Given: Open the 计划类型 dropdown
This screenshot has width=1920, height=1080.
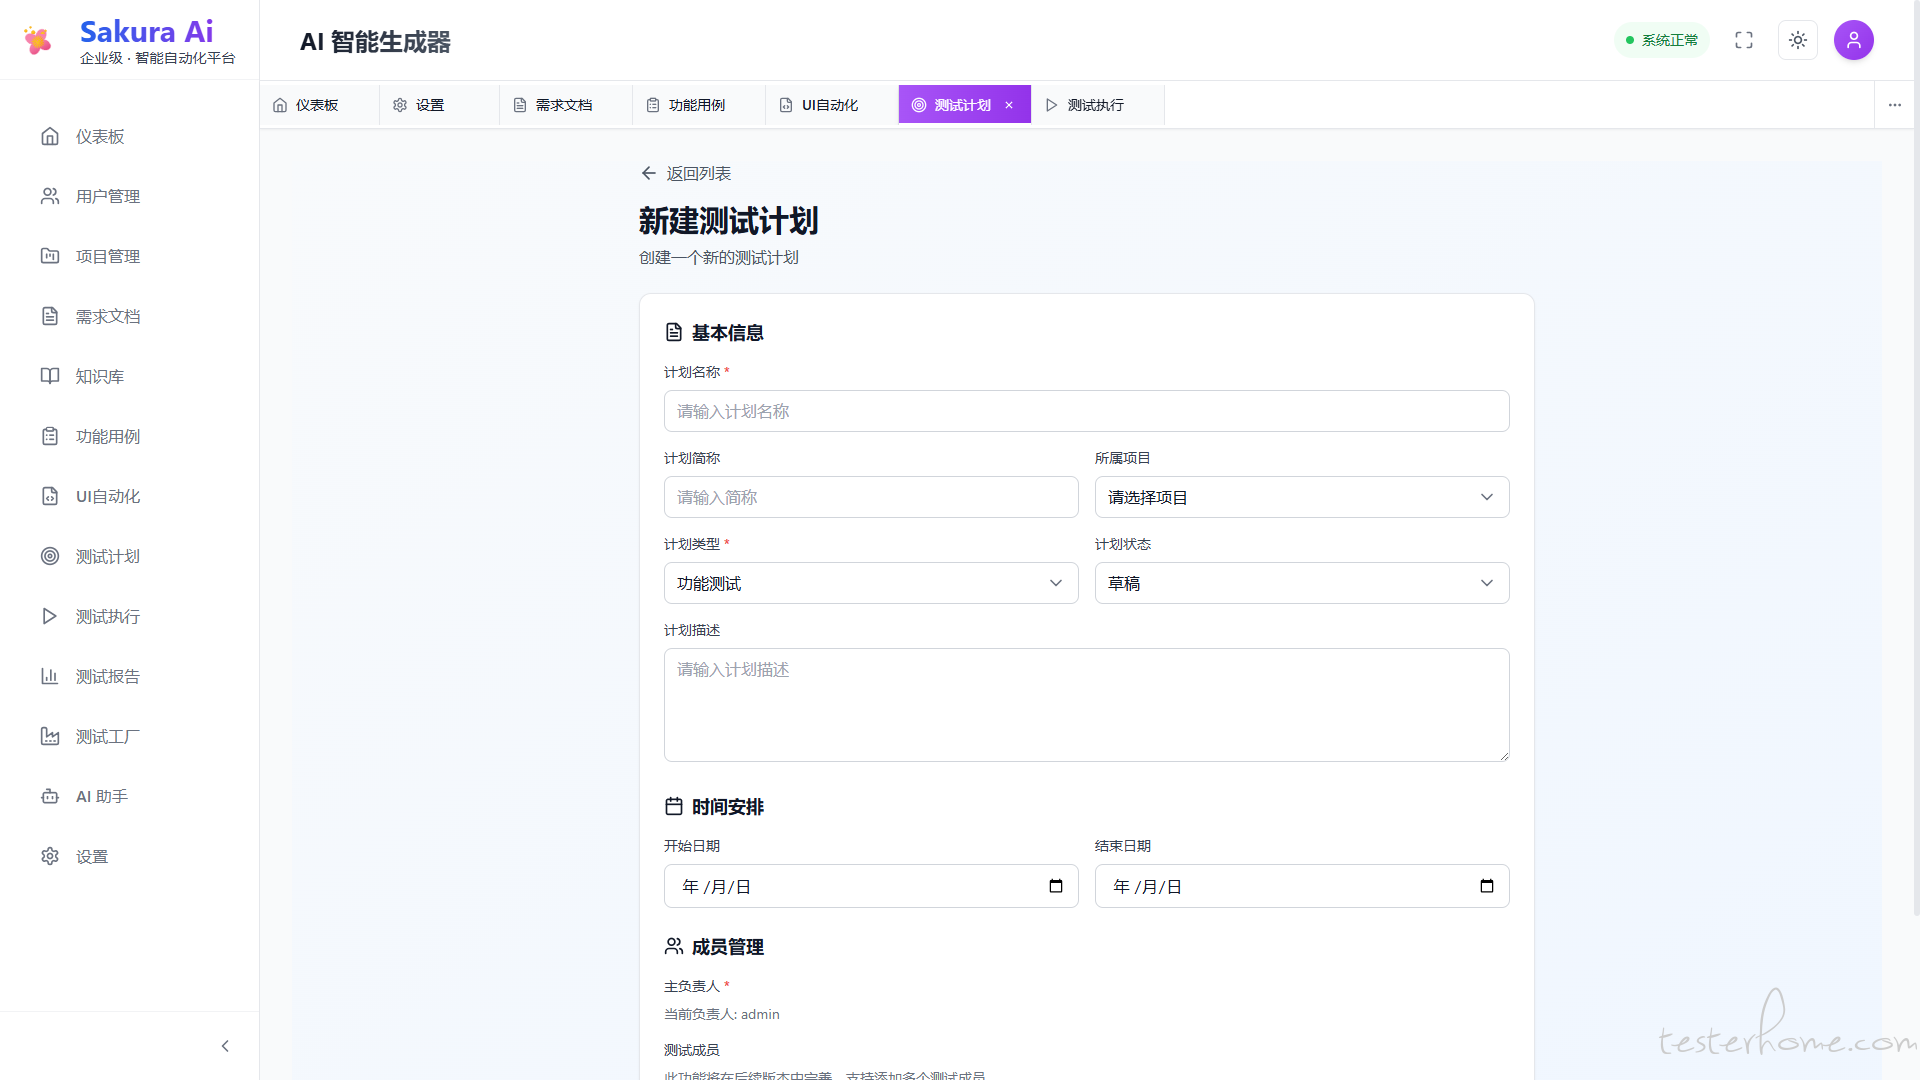Looking at the screenshot, I should pyautogui.click(x=870, y=583).
